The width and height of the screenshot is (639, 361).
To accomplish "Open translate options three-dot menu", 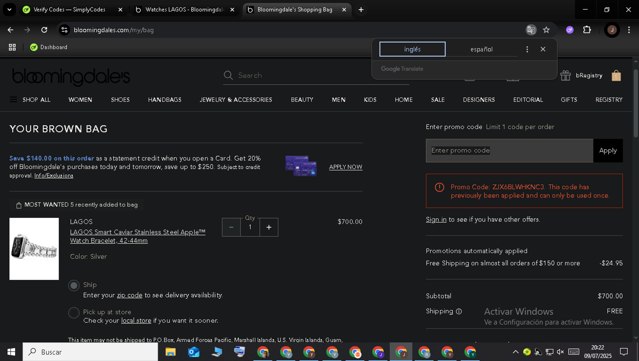I will [527, 49].
